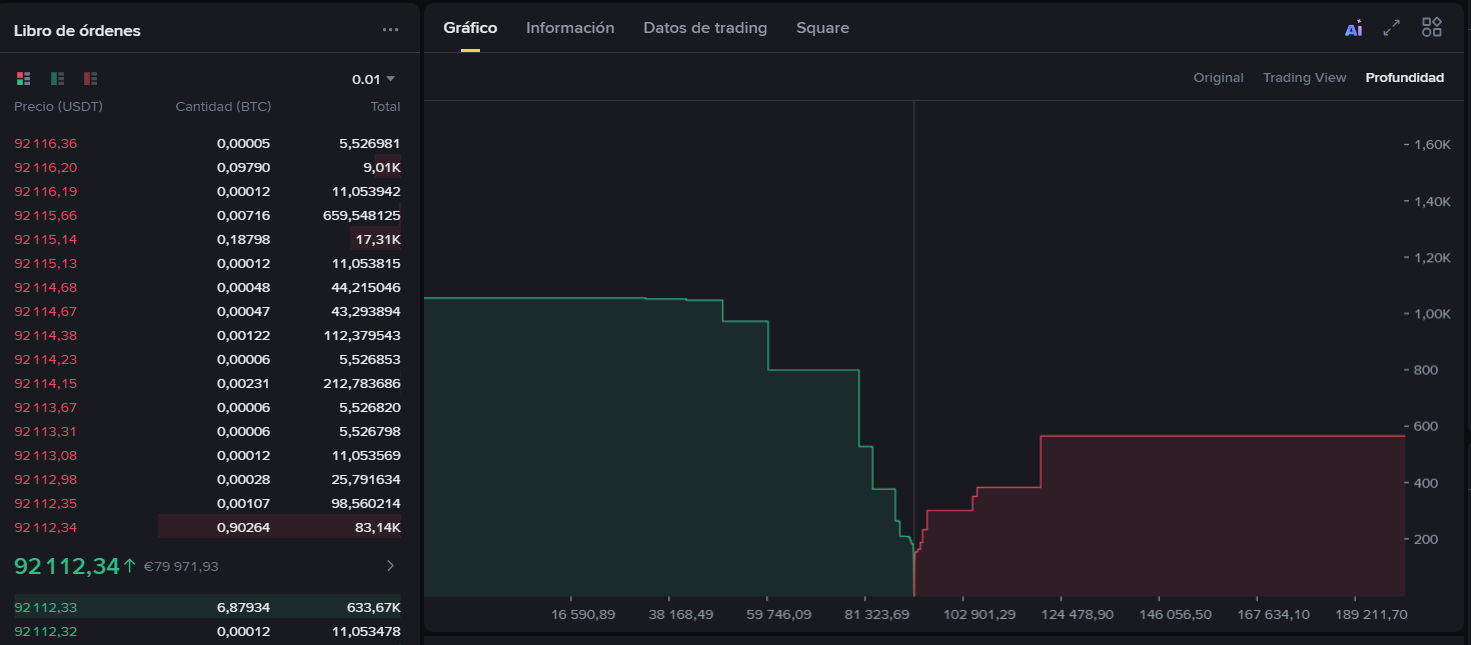Select the Gráfico tab

[470, 28]
